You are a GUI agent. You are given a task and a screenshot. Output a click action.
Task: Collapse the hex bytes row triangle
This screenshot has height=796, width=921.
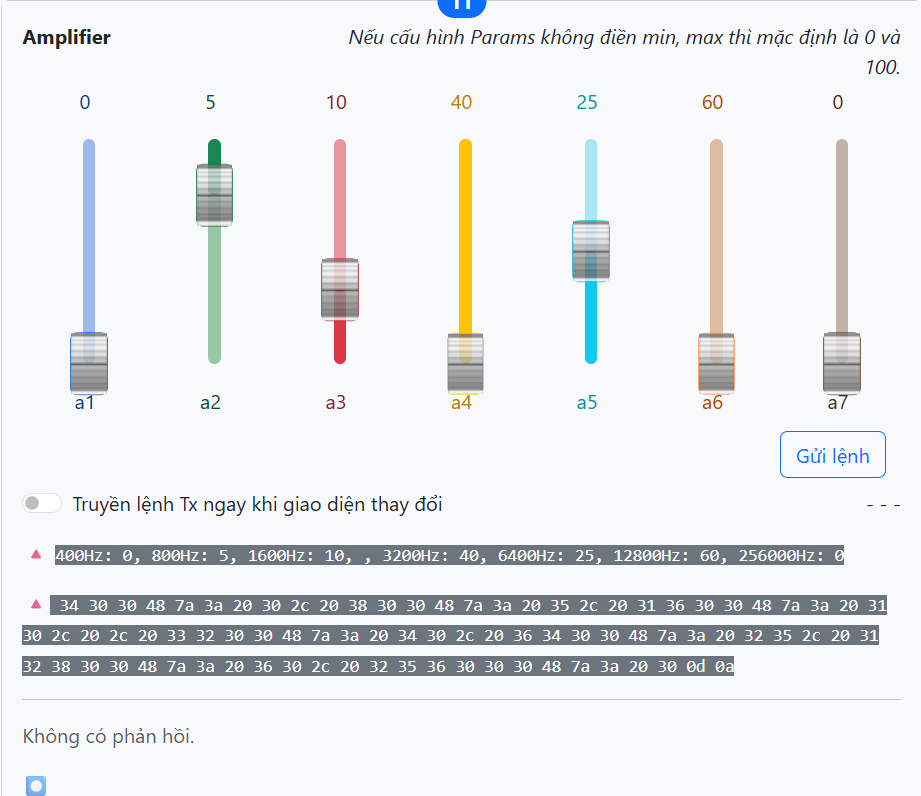click(36, 604)
